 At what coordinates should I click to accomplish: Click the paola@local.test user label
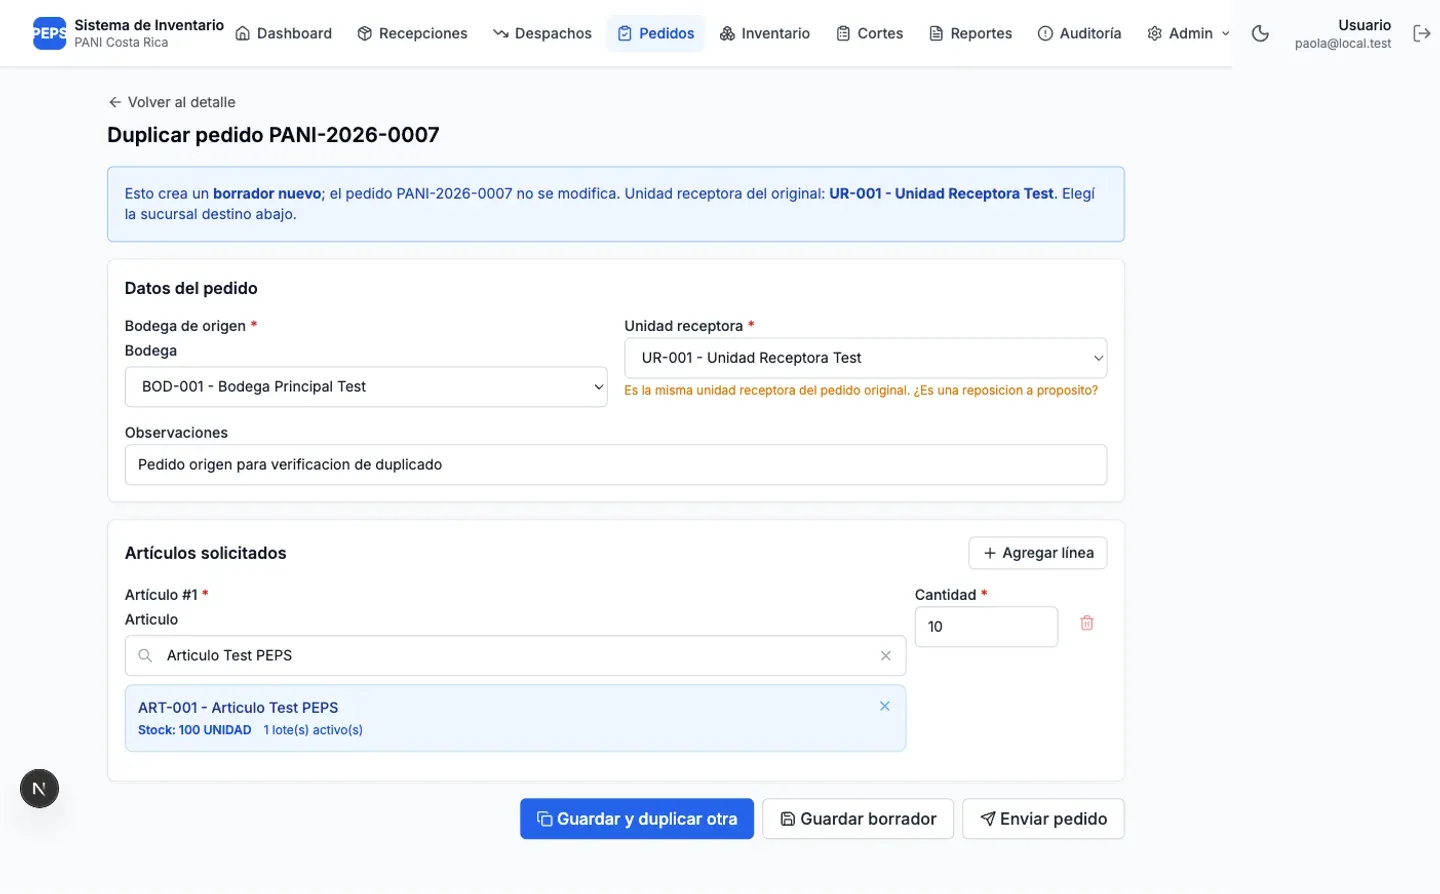click(1342, 43)
